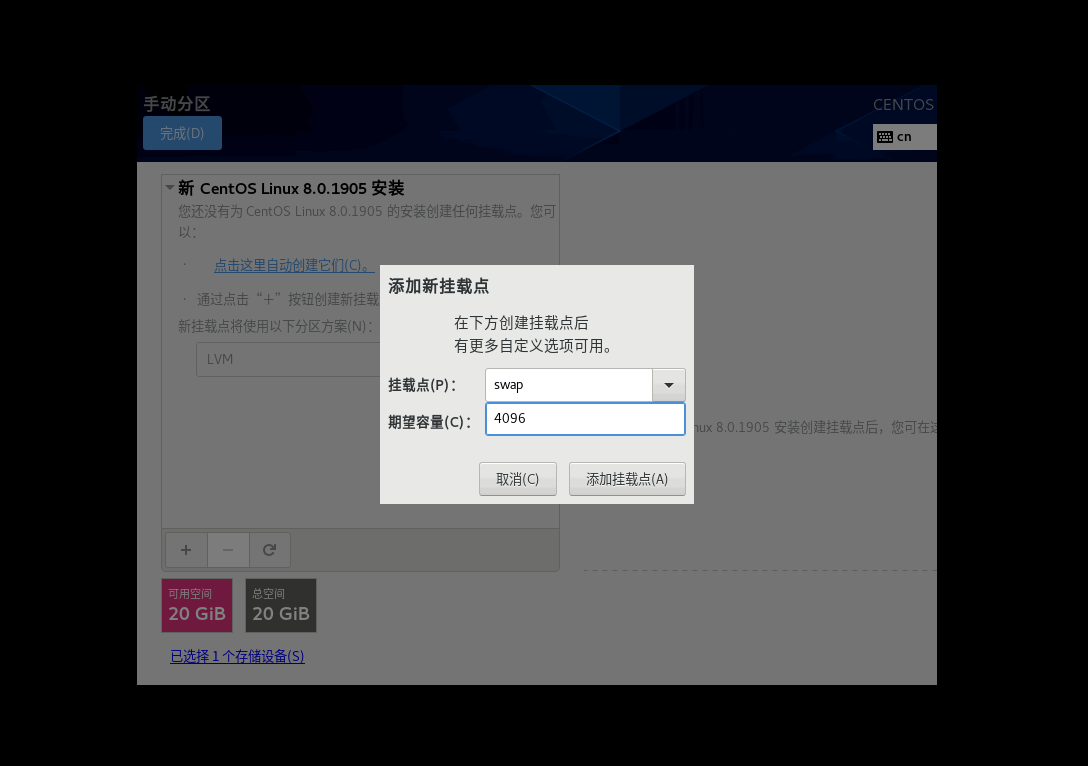Select the dark 总空间 20 GiB block

(x=280, y=605)
